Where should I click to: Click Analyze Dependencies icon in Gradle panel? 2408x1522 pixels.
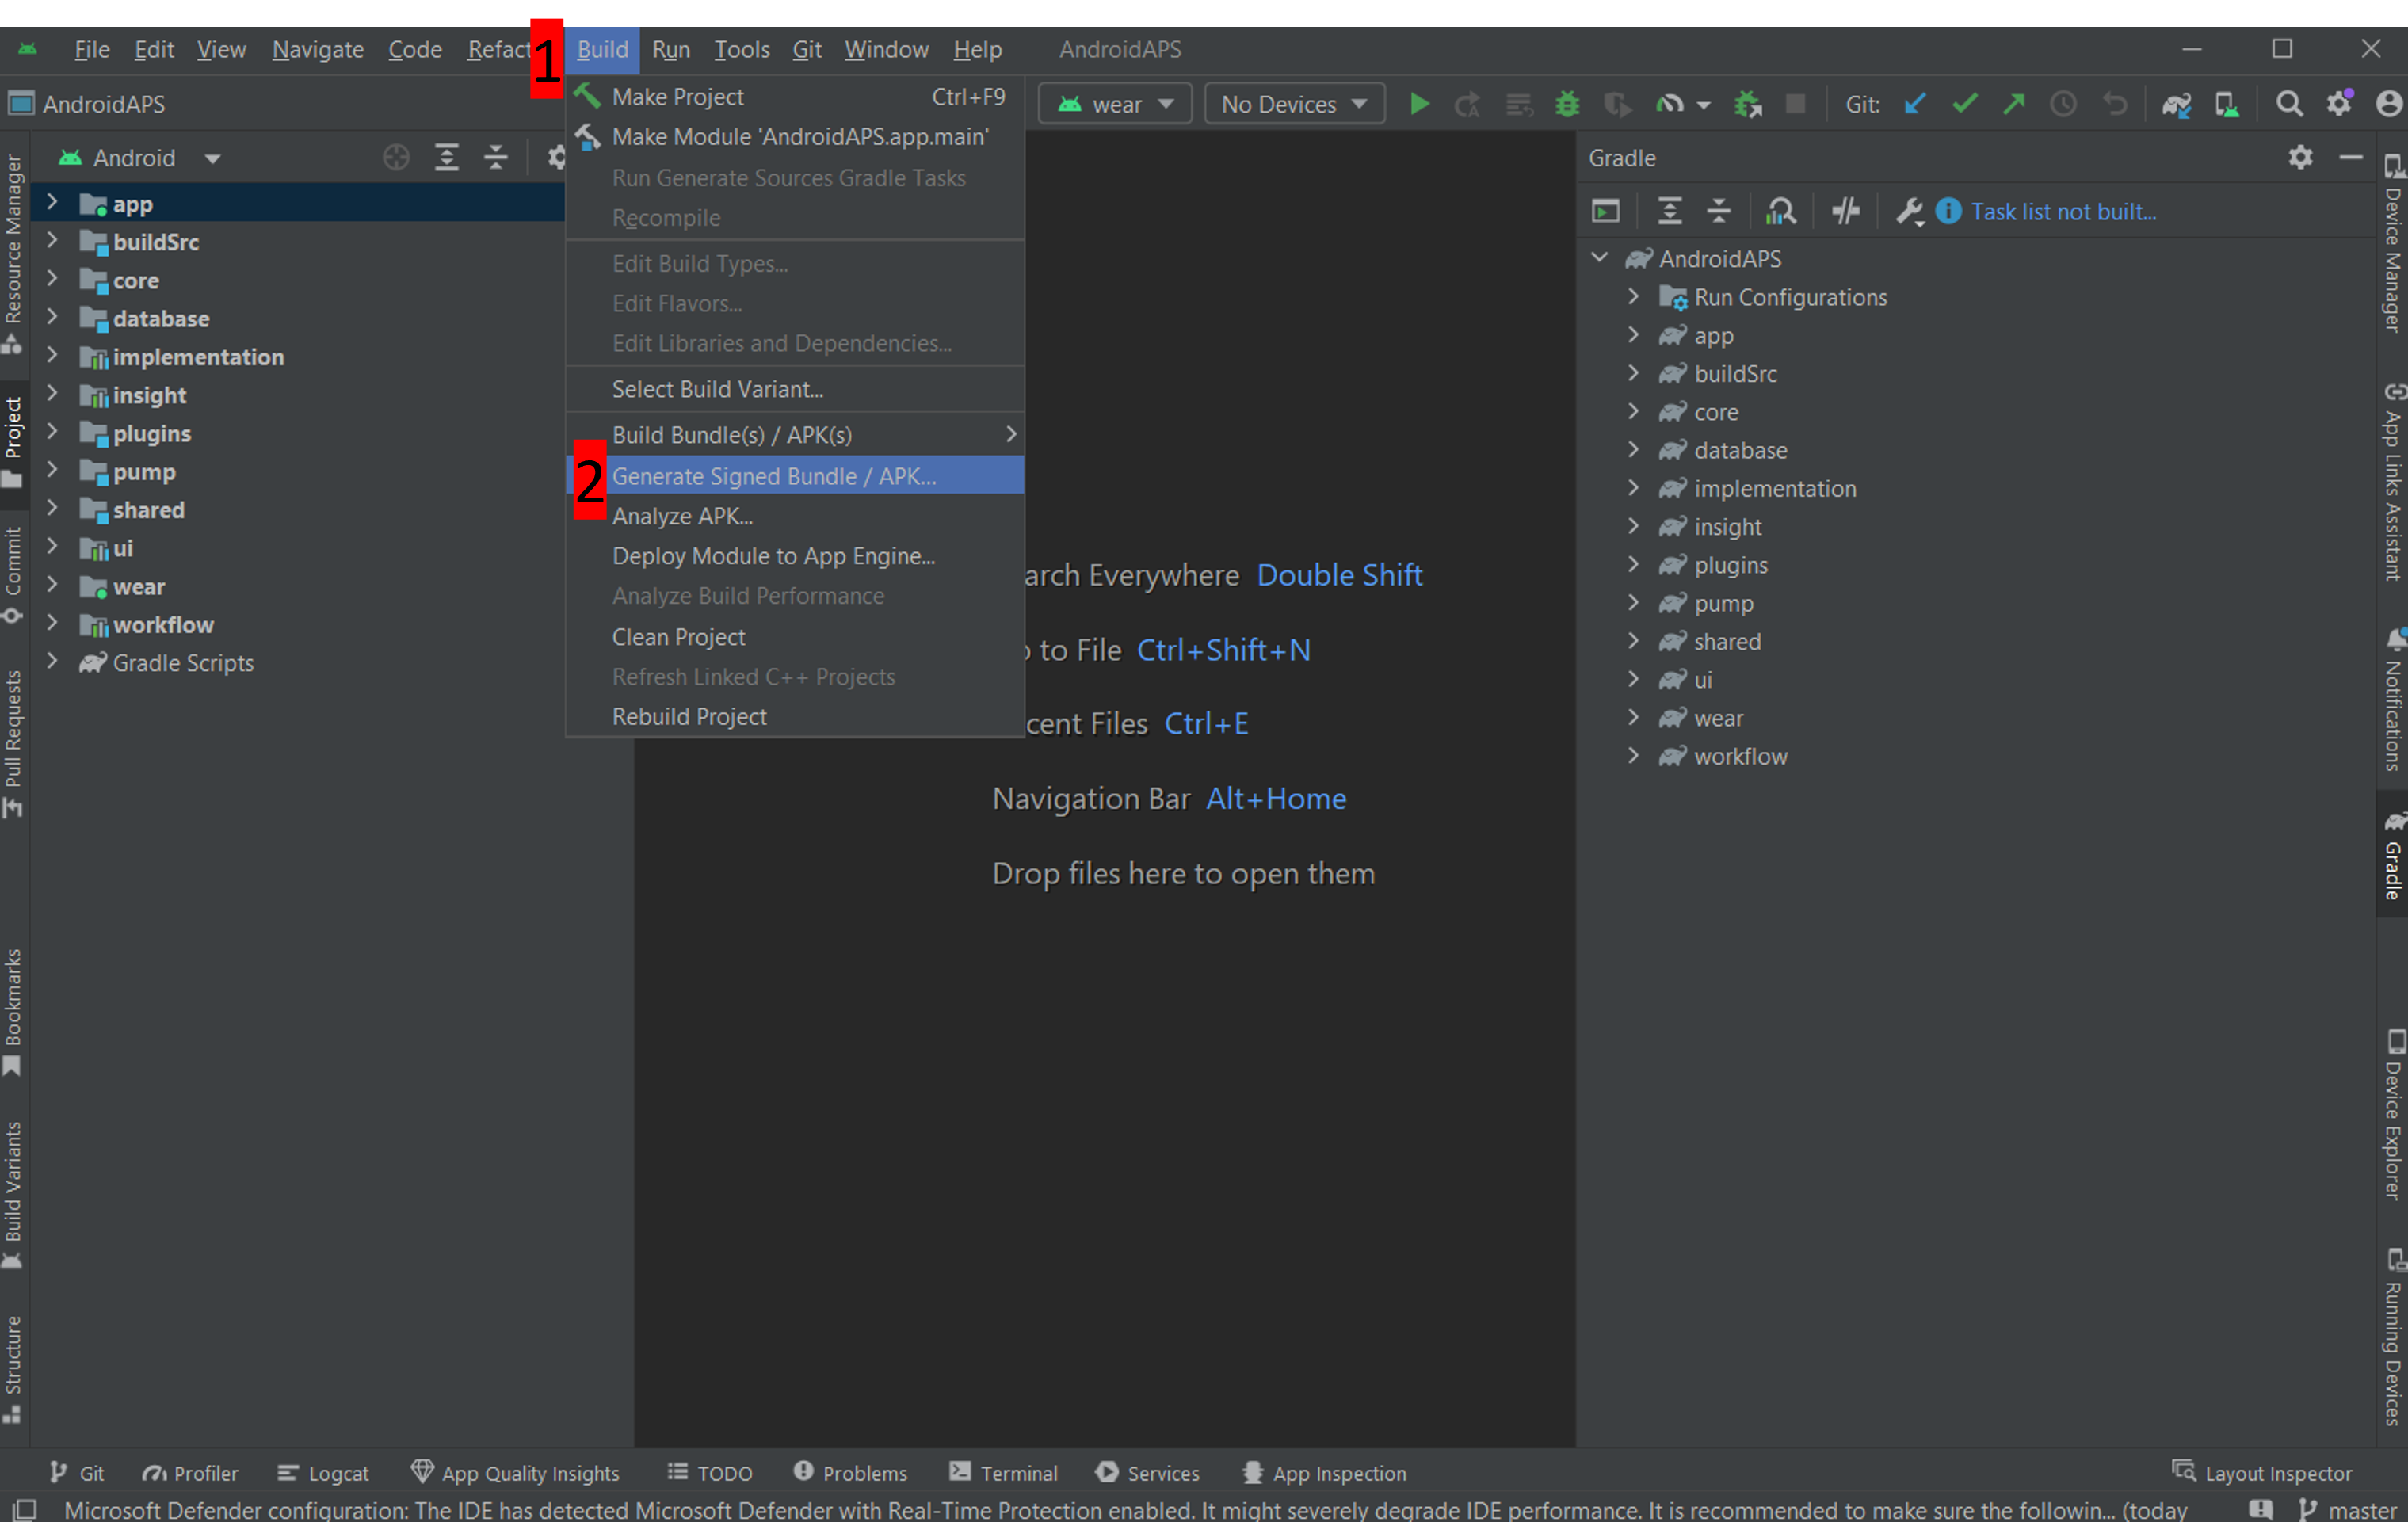(x=1781, y=212)
